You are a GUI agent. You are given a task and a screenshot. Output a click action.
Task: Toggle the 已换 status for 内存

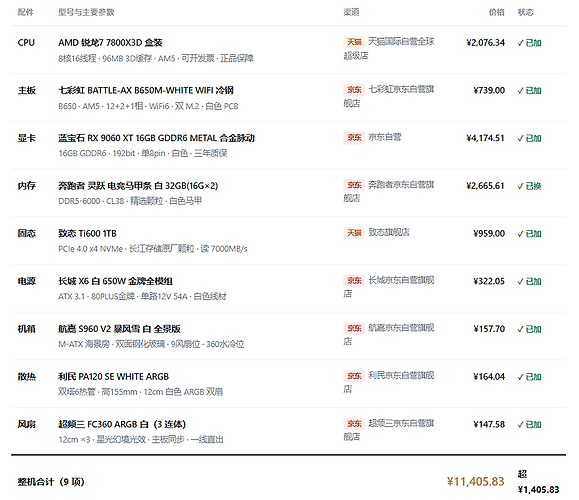pos(529,186)
